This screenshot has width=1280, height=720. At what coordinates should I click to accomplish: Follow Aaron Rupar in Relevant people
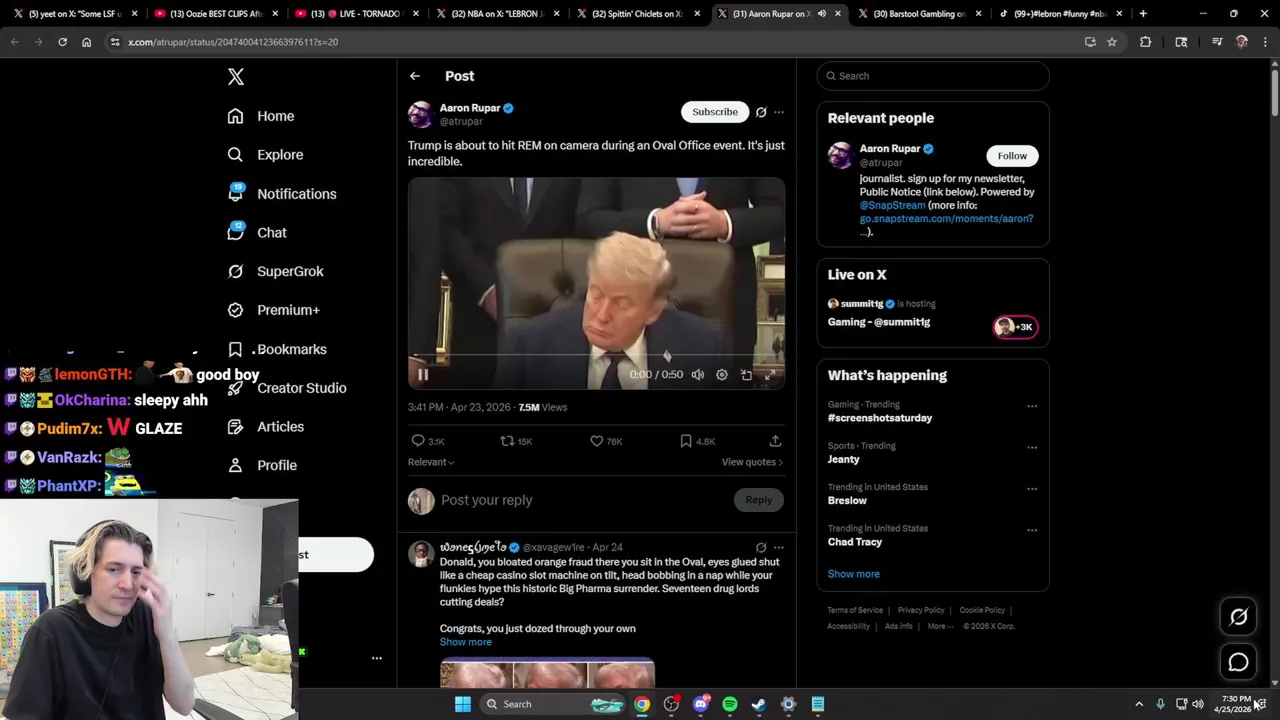[x=1012, y=156]
